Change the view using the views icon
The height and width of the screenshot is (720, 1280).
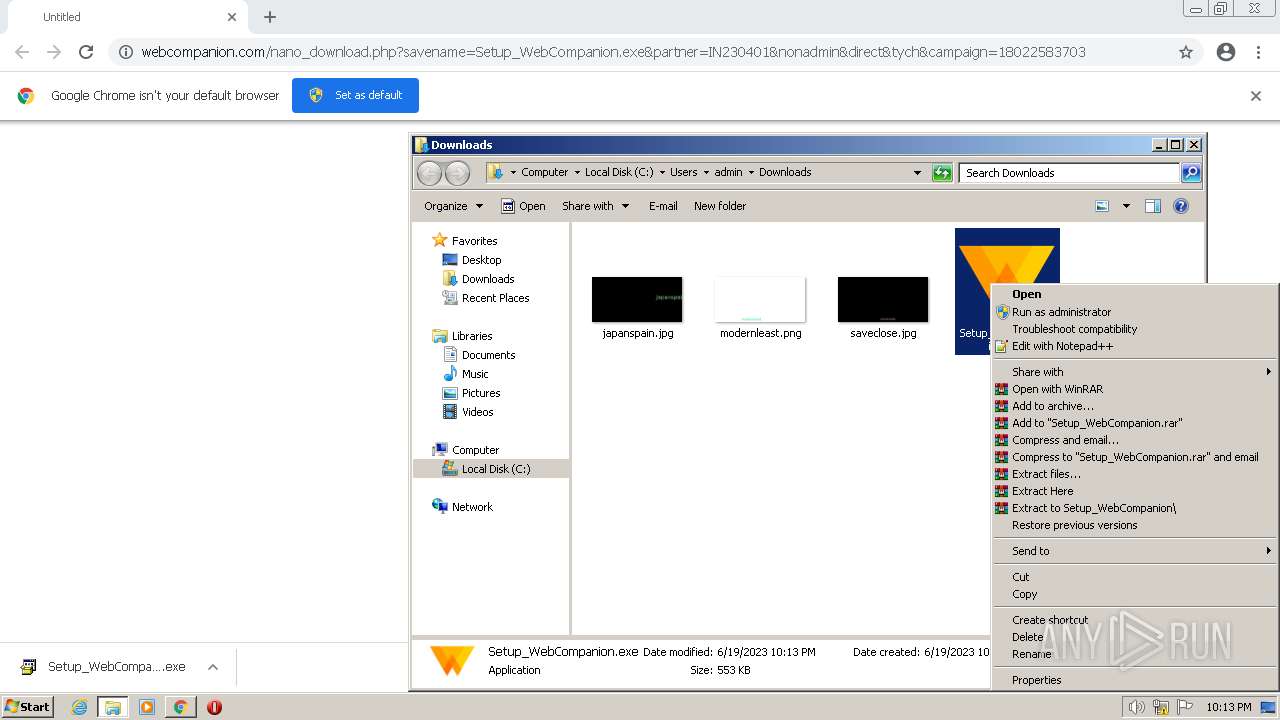coord(1102,206)
